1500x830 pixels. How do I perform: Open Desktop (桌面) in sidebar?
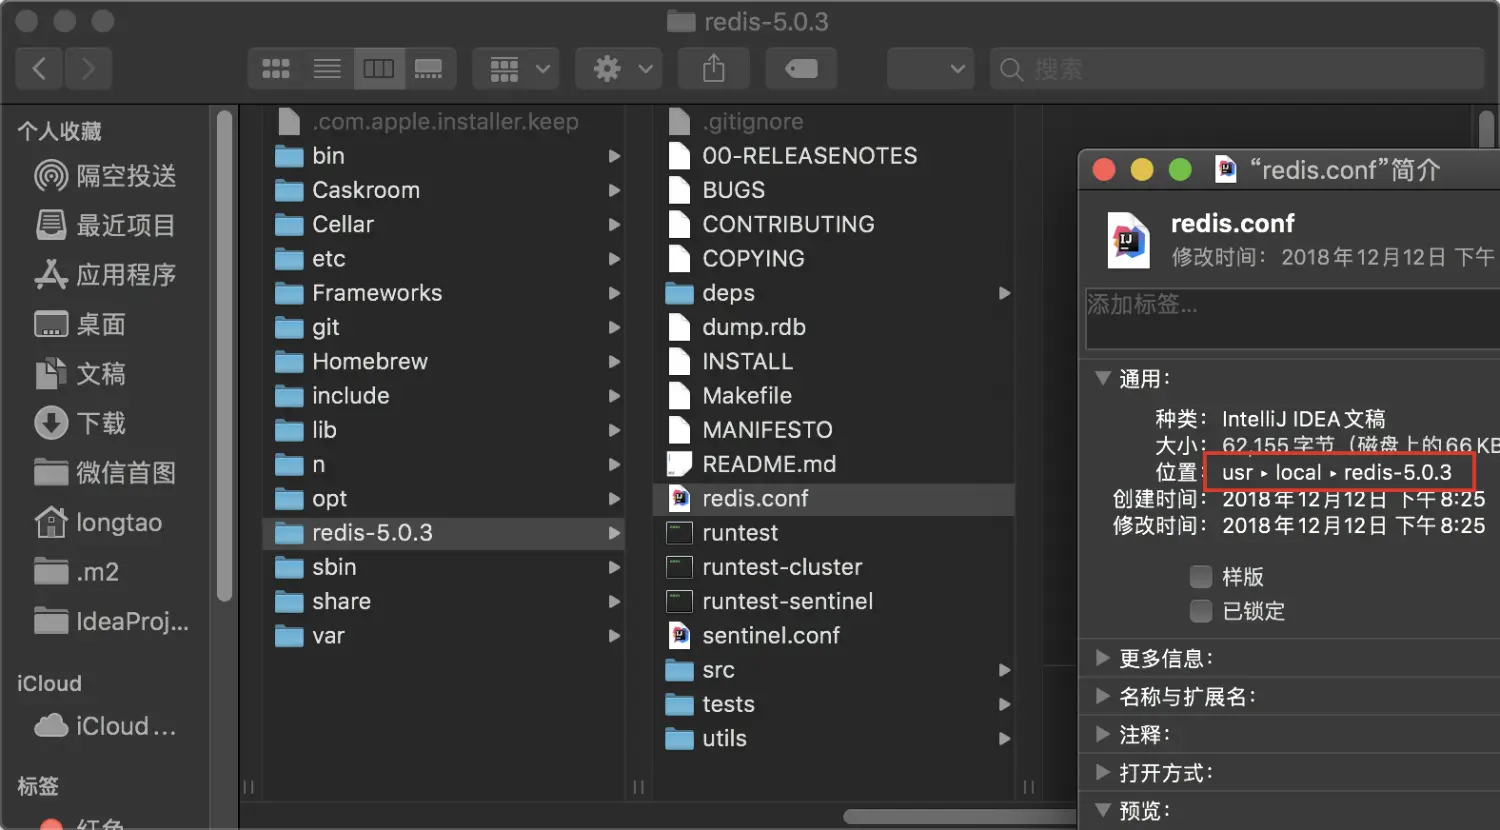point(80,324)
